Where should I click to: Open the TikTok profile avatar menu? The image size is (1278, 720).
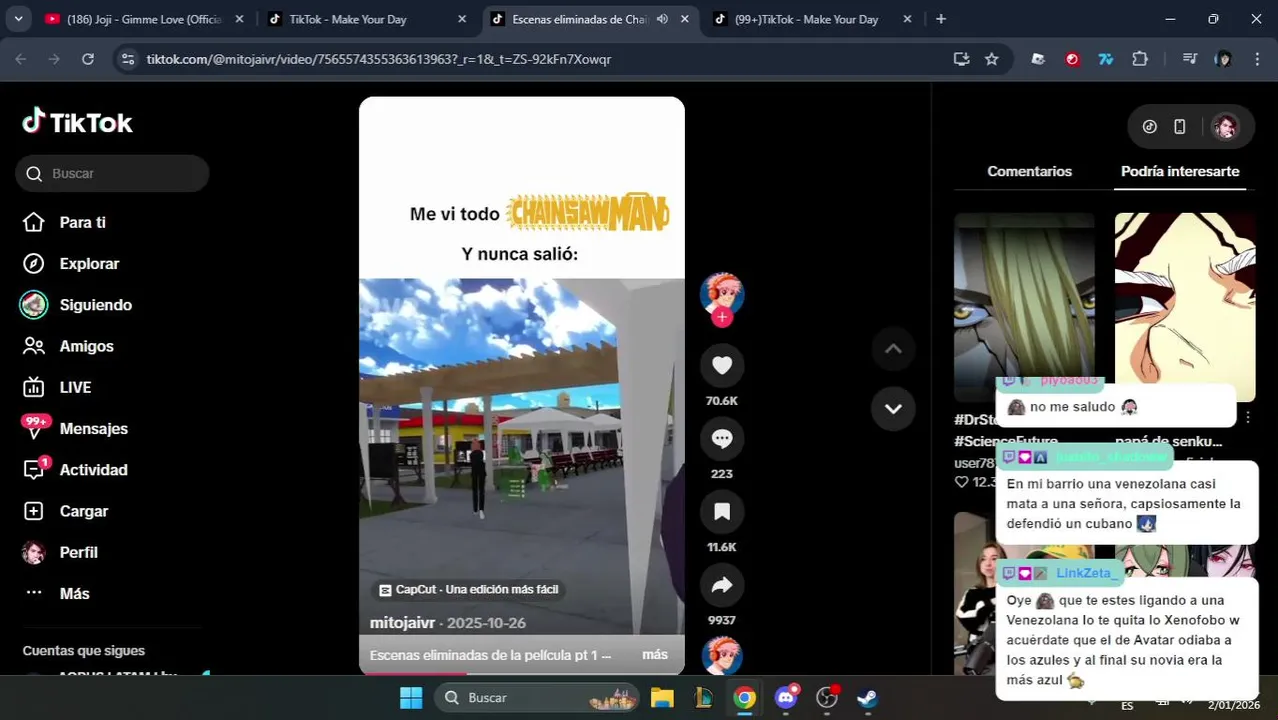(1225, 126)
